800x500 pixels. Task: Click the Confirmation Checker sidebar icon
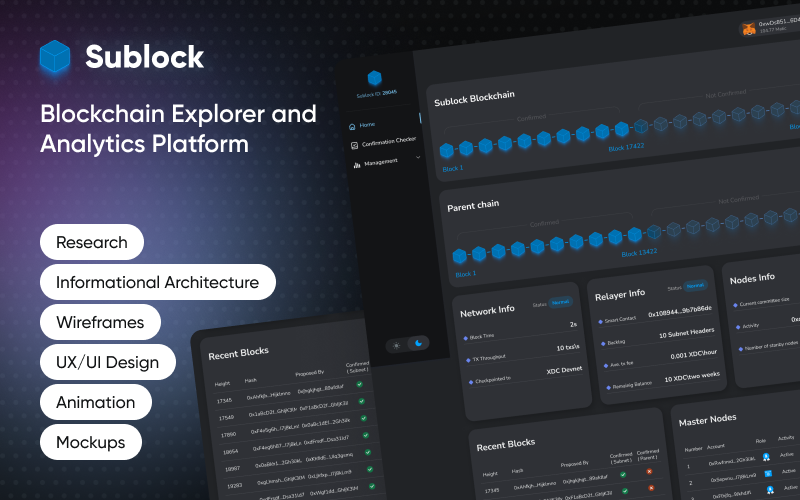(x=355, y=145)
